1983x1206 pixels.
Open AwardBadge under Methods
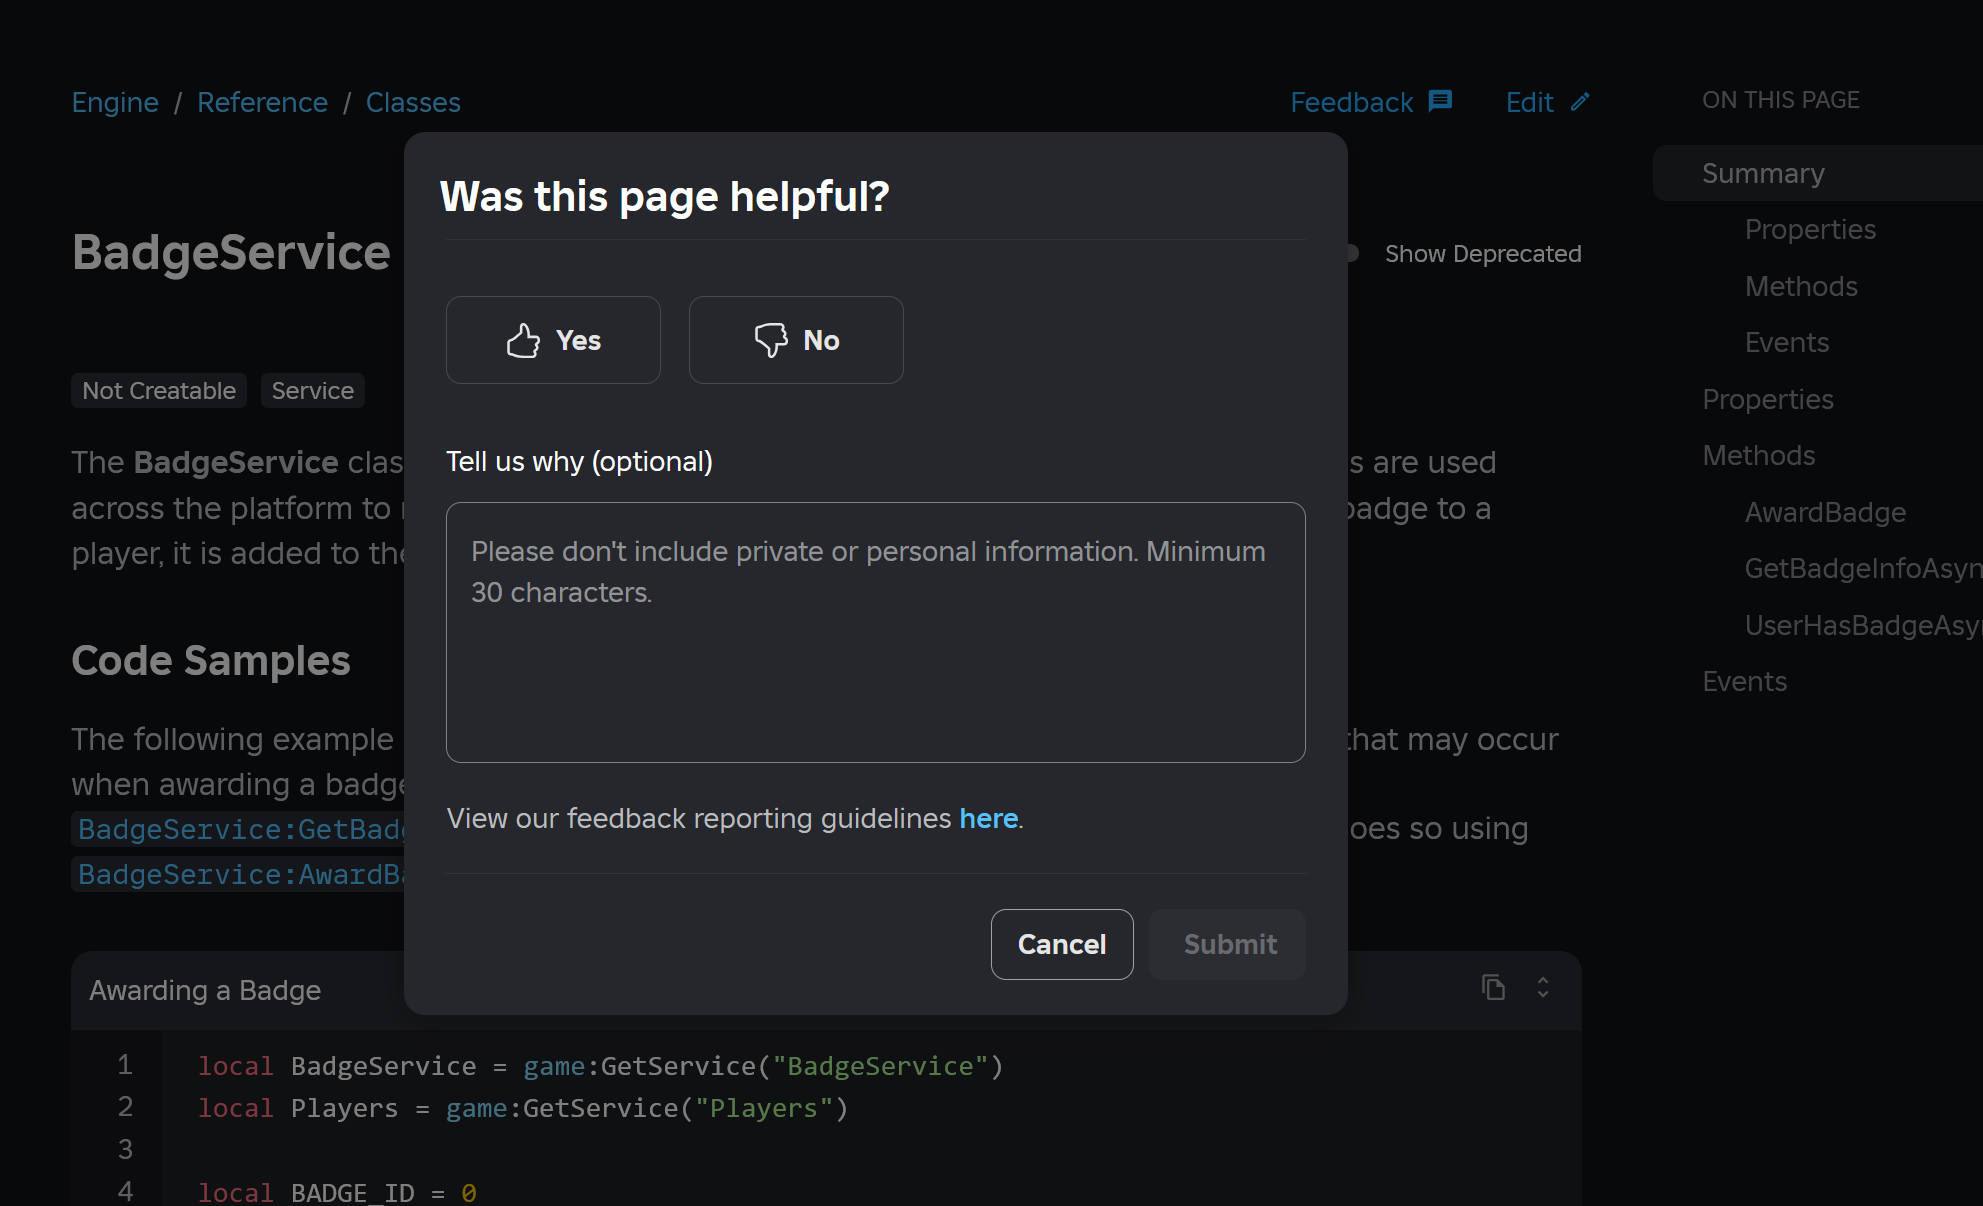click(1825, 512)
